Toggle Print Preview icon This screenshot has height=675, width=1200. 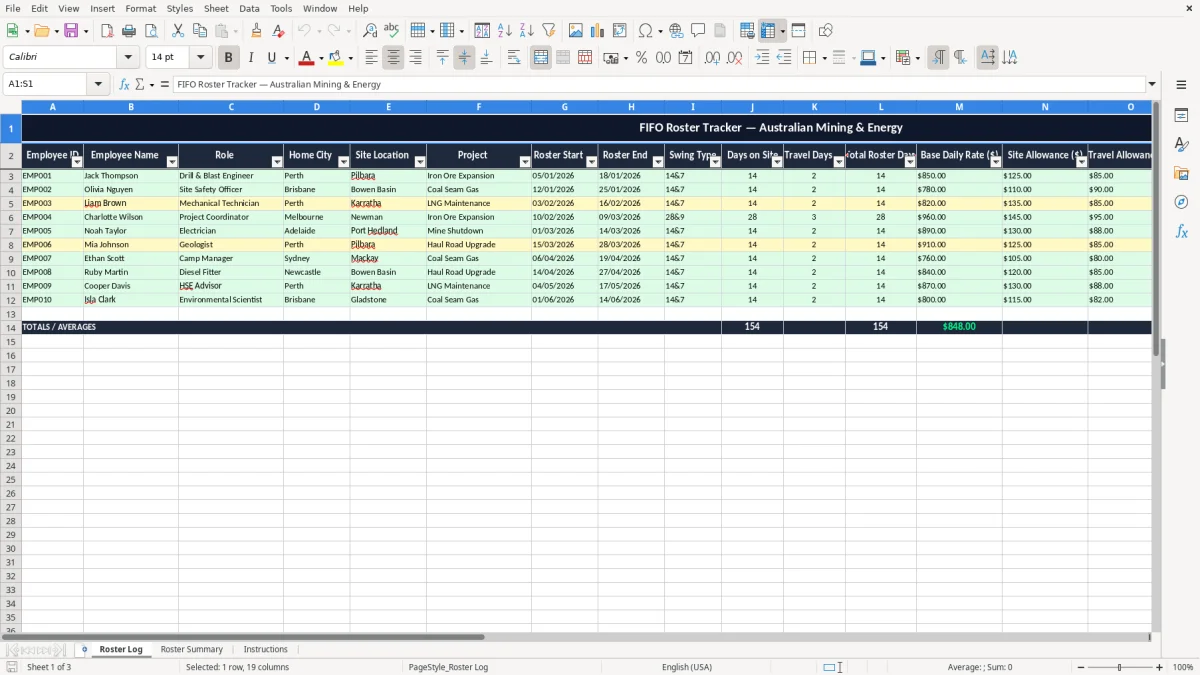tap(151, 31)
